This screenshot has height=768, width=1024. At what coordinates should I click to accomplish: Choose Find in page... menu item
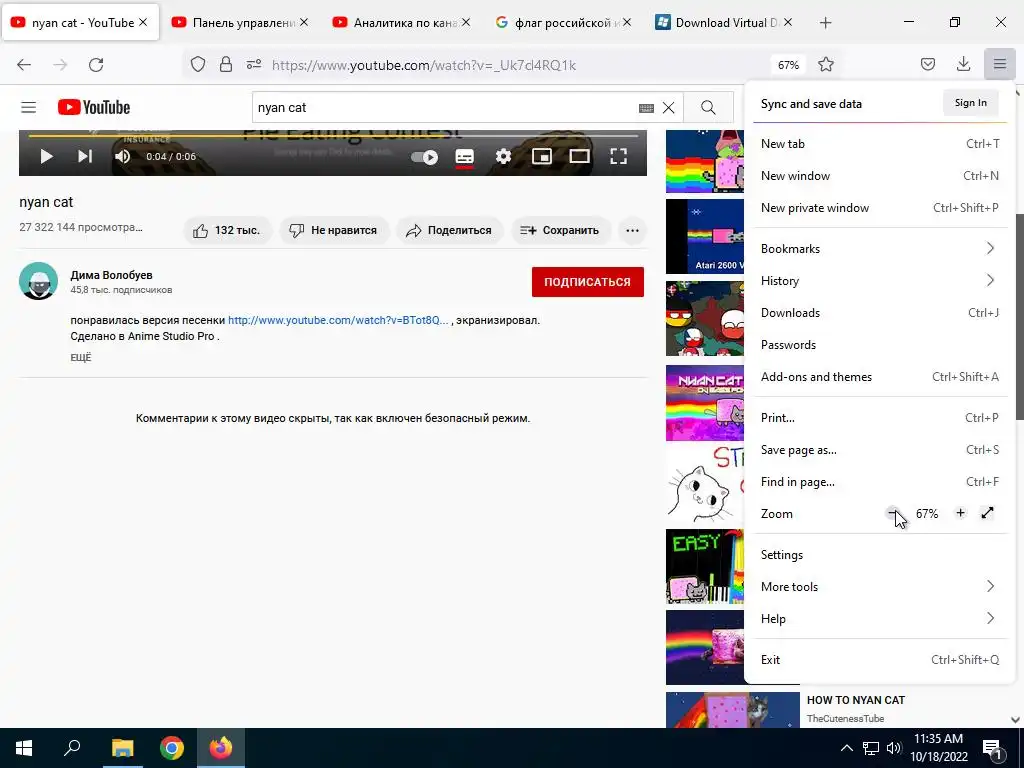(880, 482)
